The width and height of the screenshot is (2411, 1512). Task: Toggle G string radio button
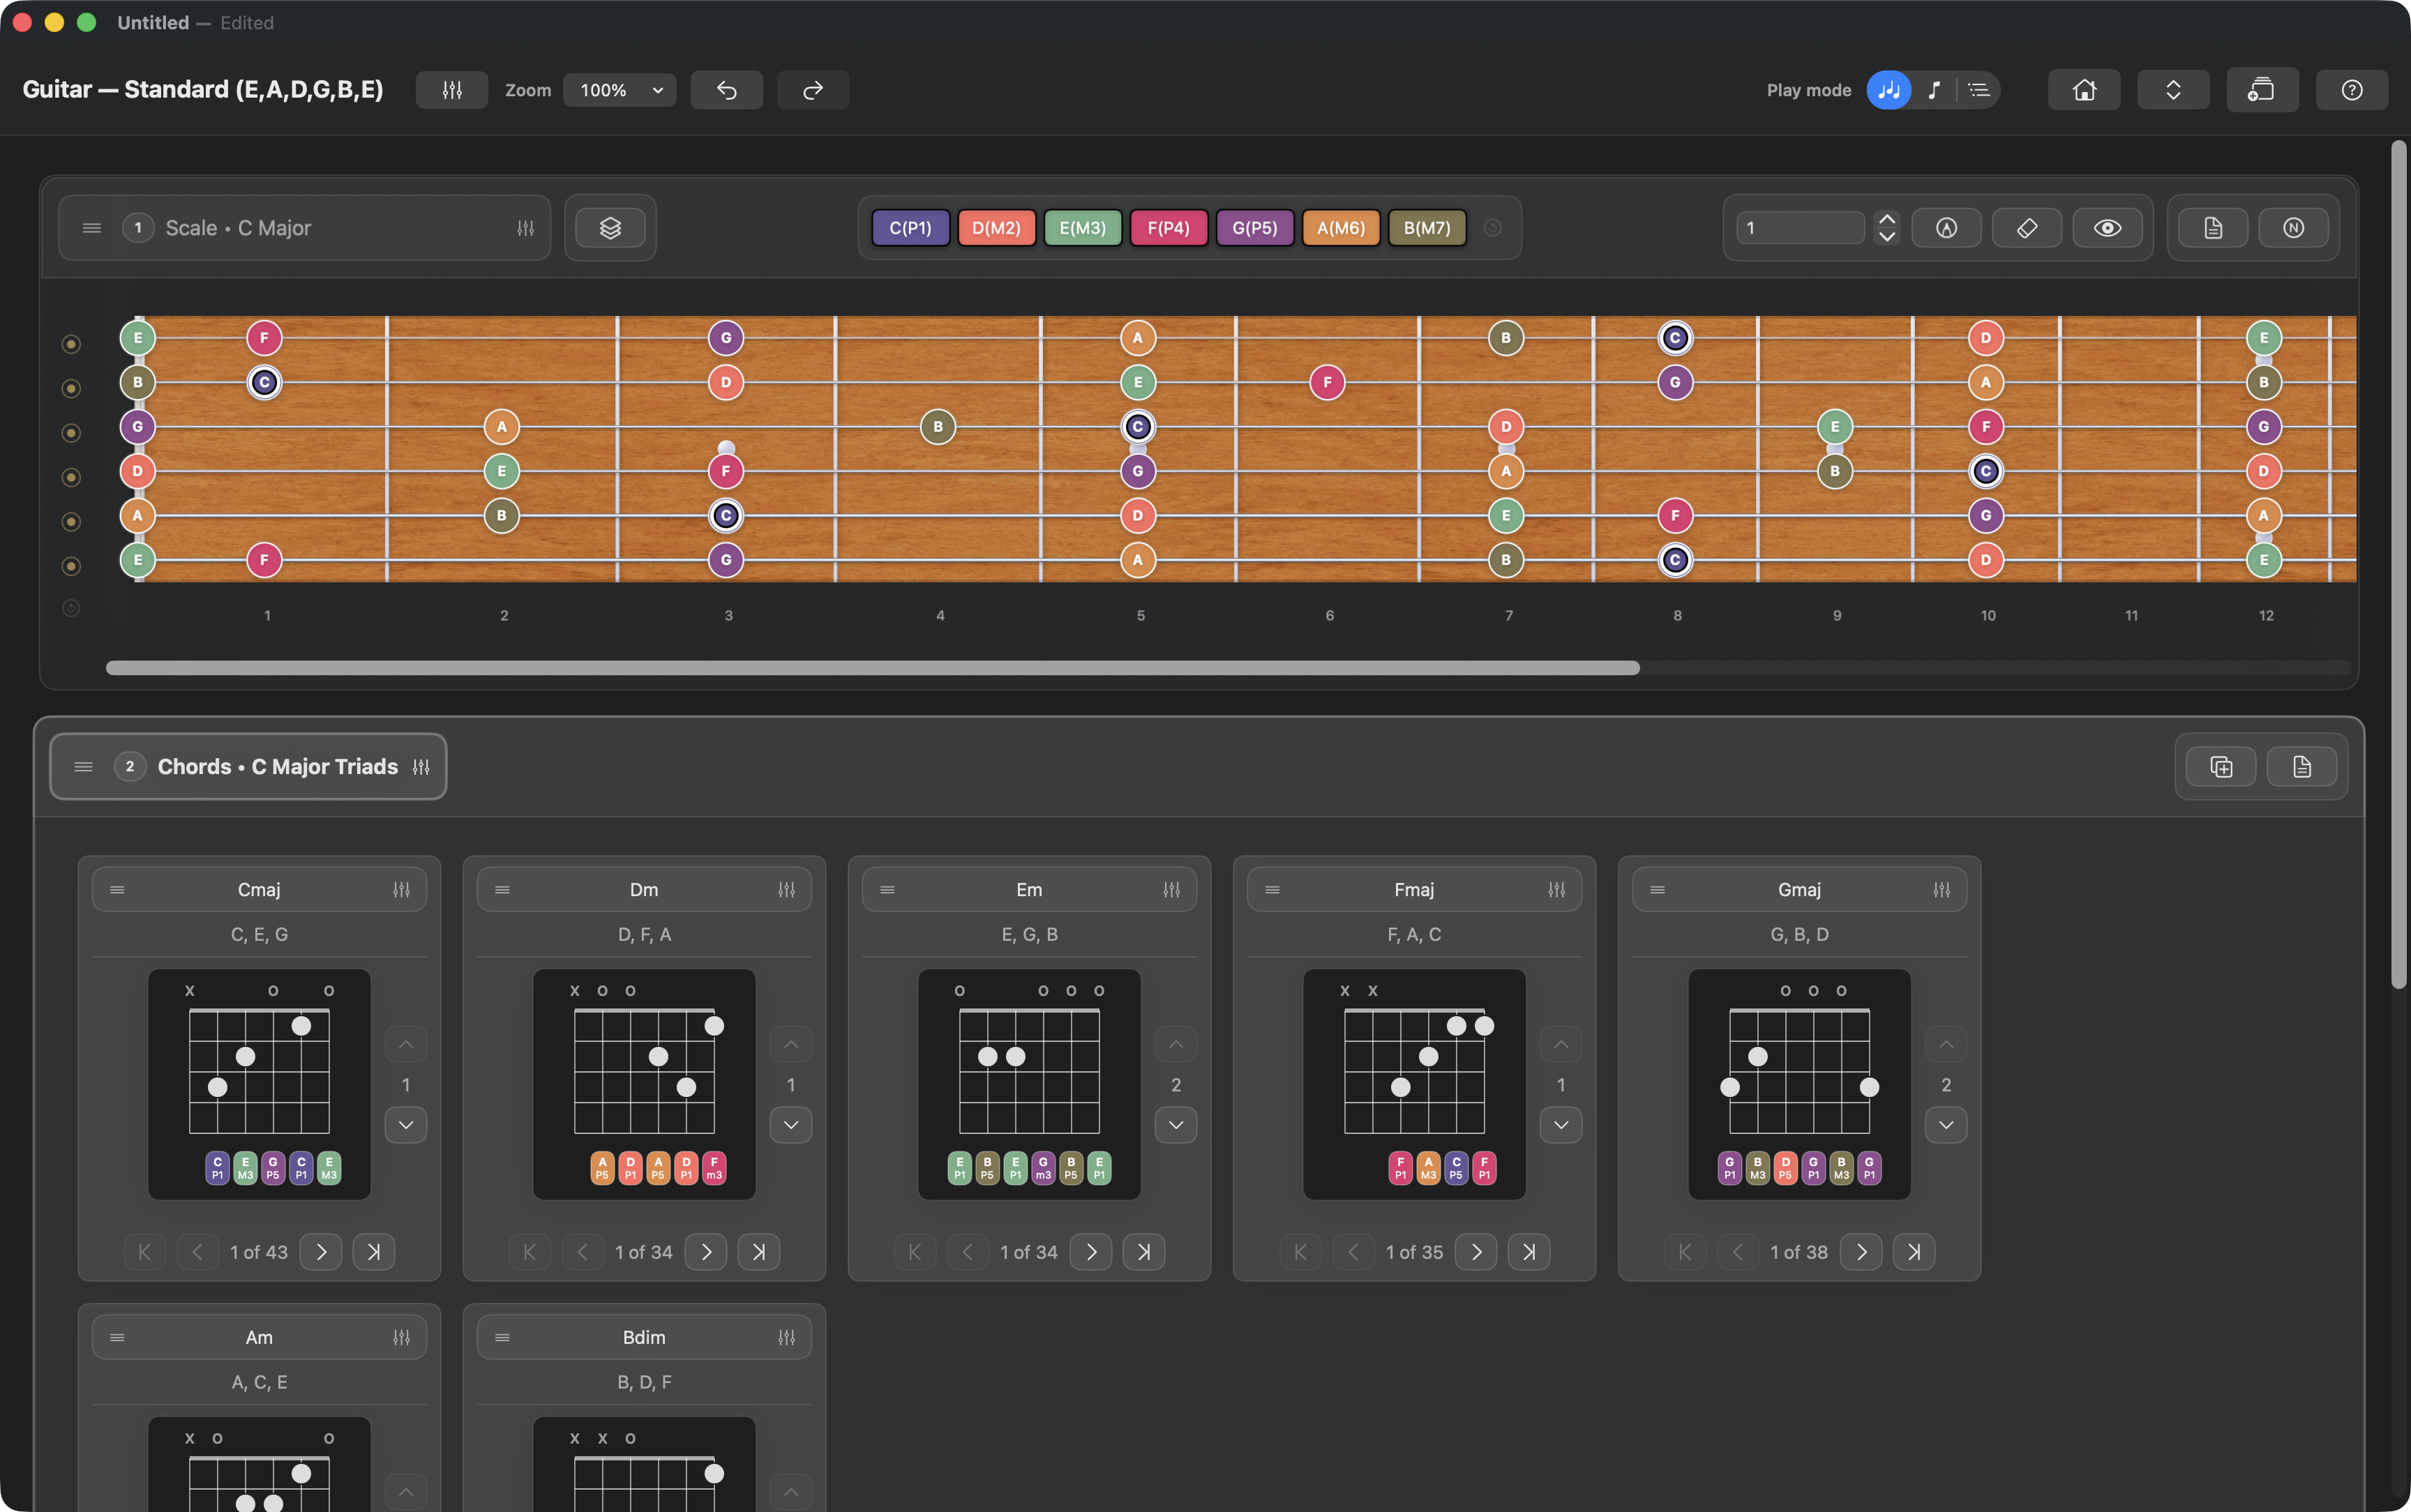point(71,433)
